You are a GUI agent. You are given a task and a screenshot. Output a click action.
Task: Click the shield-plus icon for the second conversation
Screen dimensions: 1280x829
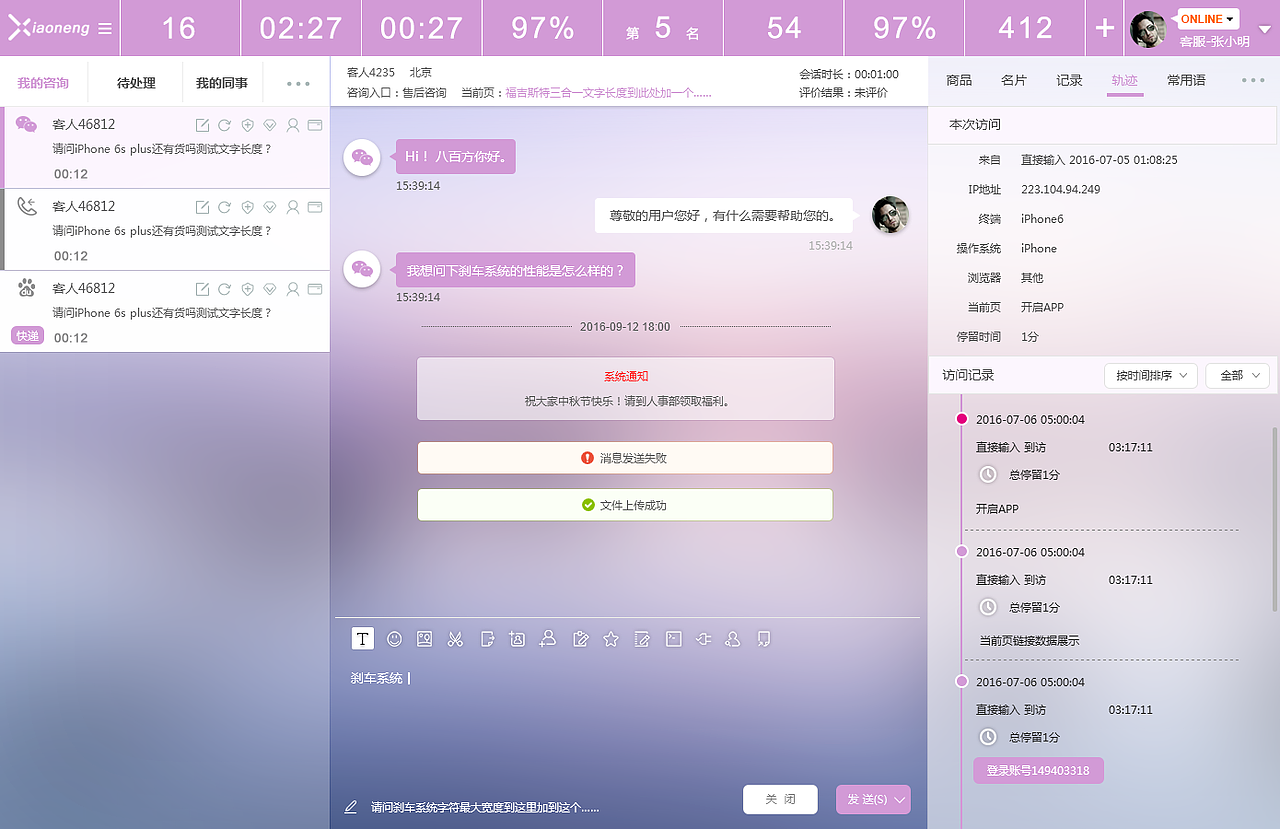(247, 207)
